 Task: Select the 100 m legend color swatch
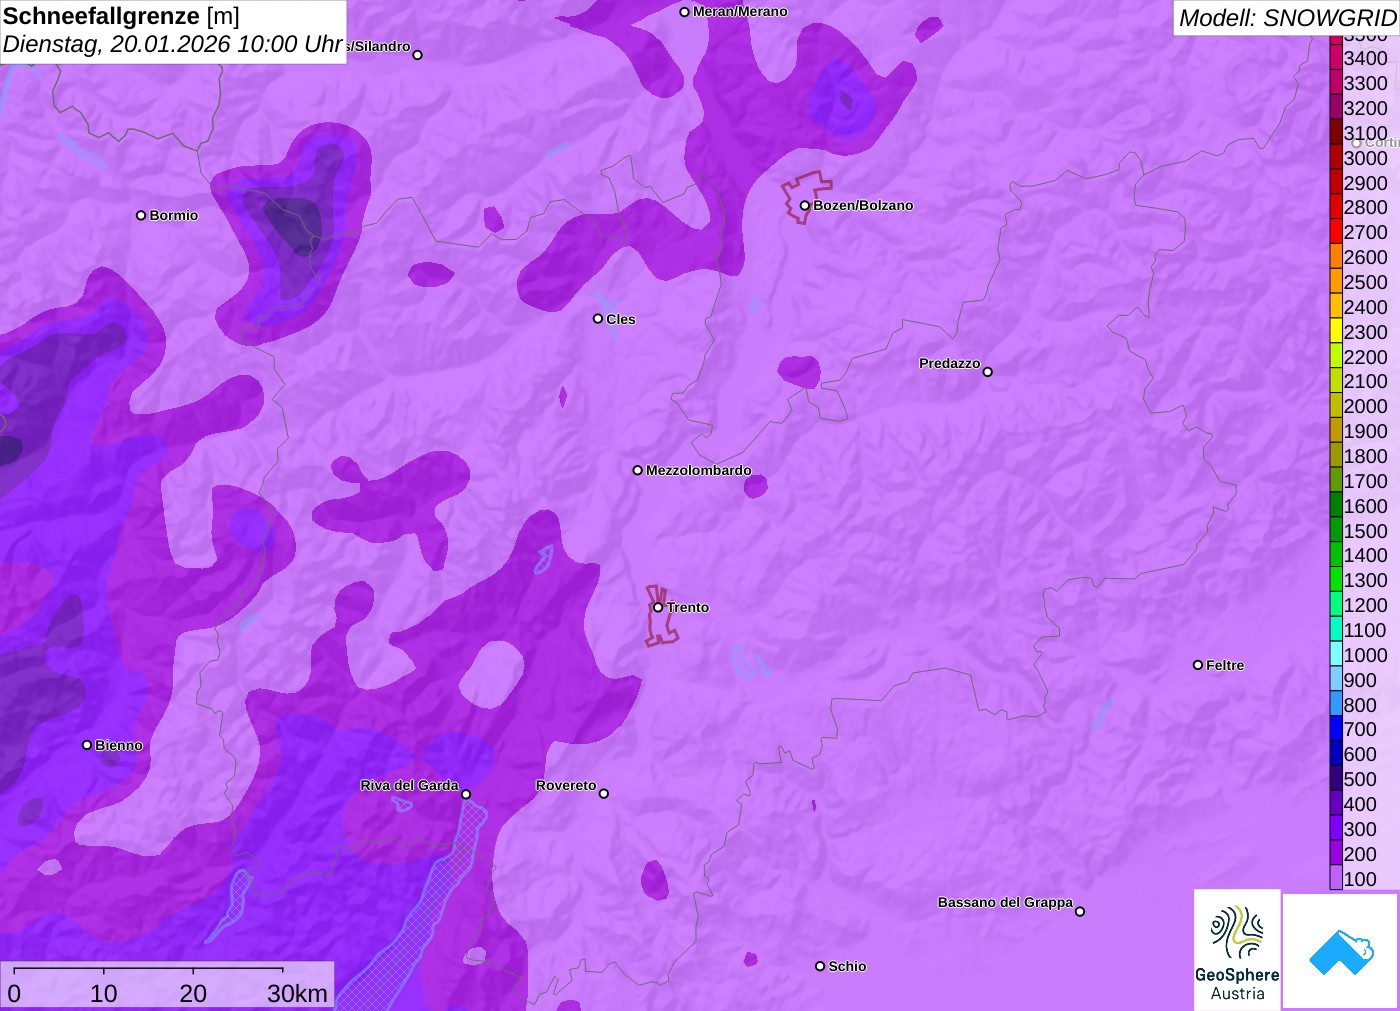tap(1336, 878)
